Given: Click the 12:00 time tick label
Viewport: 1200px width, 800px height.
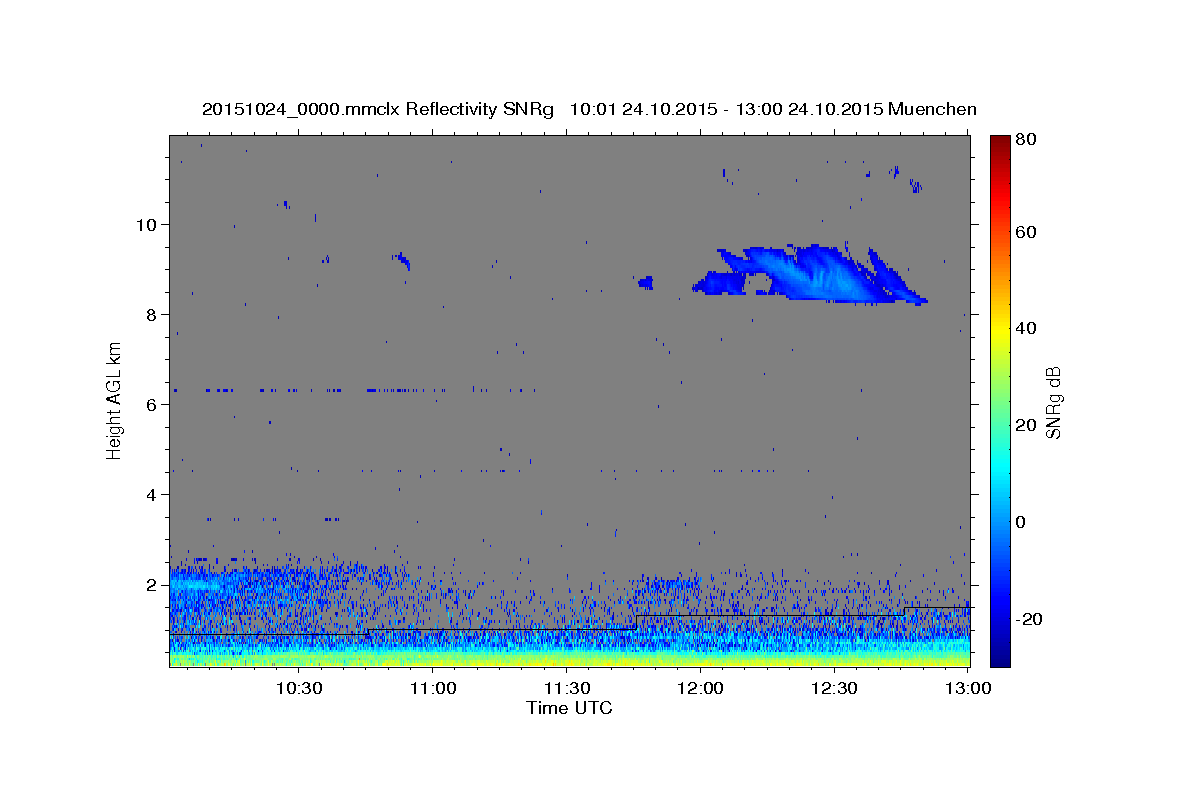Looking at the screenshot, I should tap(701, 688).
